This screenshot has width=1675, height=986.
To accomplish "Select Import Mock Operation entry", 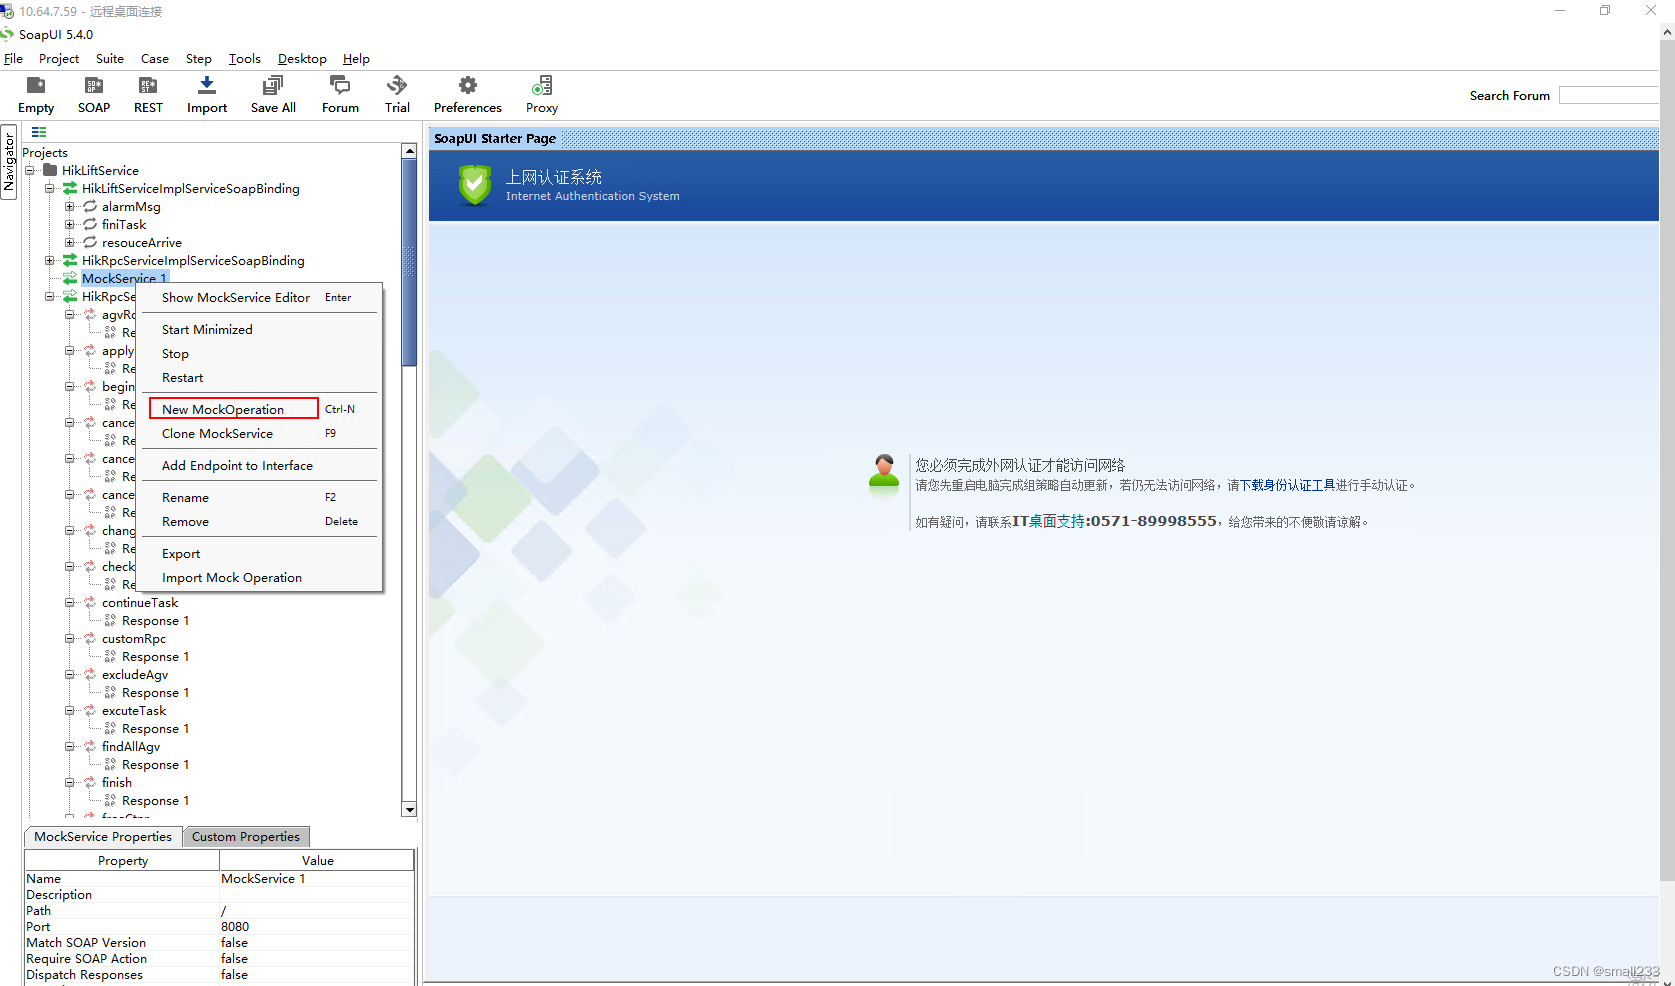I will [260, 577].
